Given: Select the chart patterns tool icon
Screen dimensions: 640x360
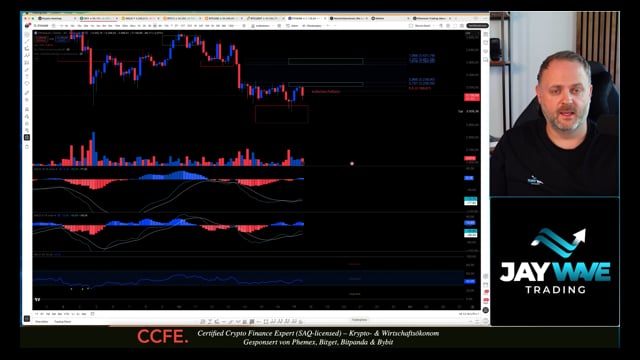Looking at the screenshot, I should pos(27,55).
